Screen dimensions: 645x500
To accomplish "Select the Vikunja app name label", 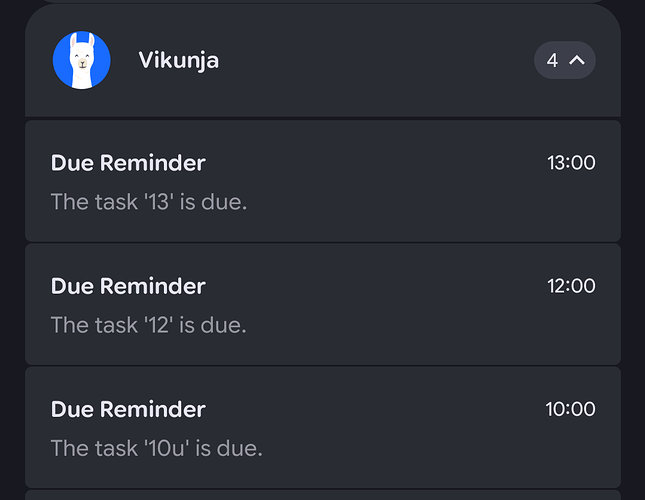I will click(x=178, y=60).
